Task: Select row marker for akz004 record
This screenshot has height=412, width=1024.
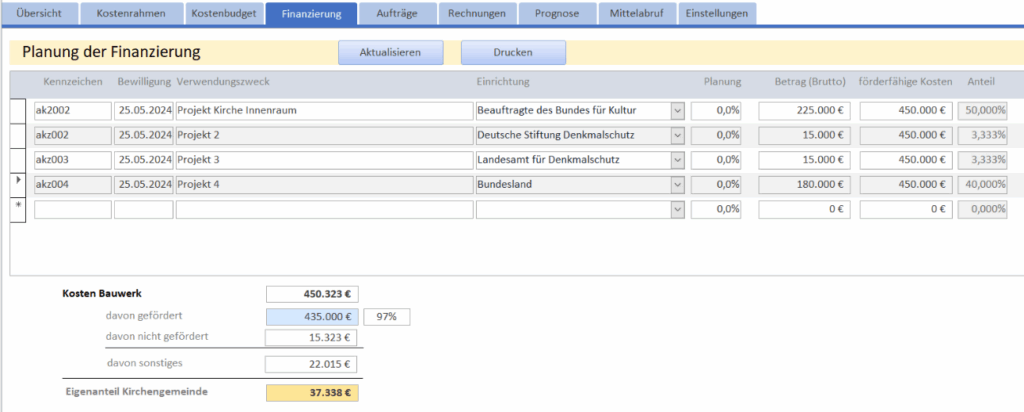Action: (x=18, y=184)
